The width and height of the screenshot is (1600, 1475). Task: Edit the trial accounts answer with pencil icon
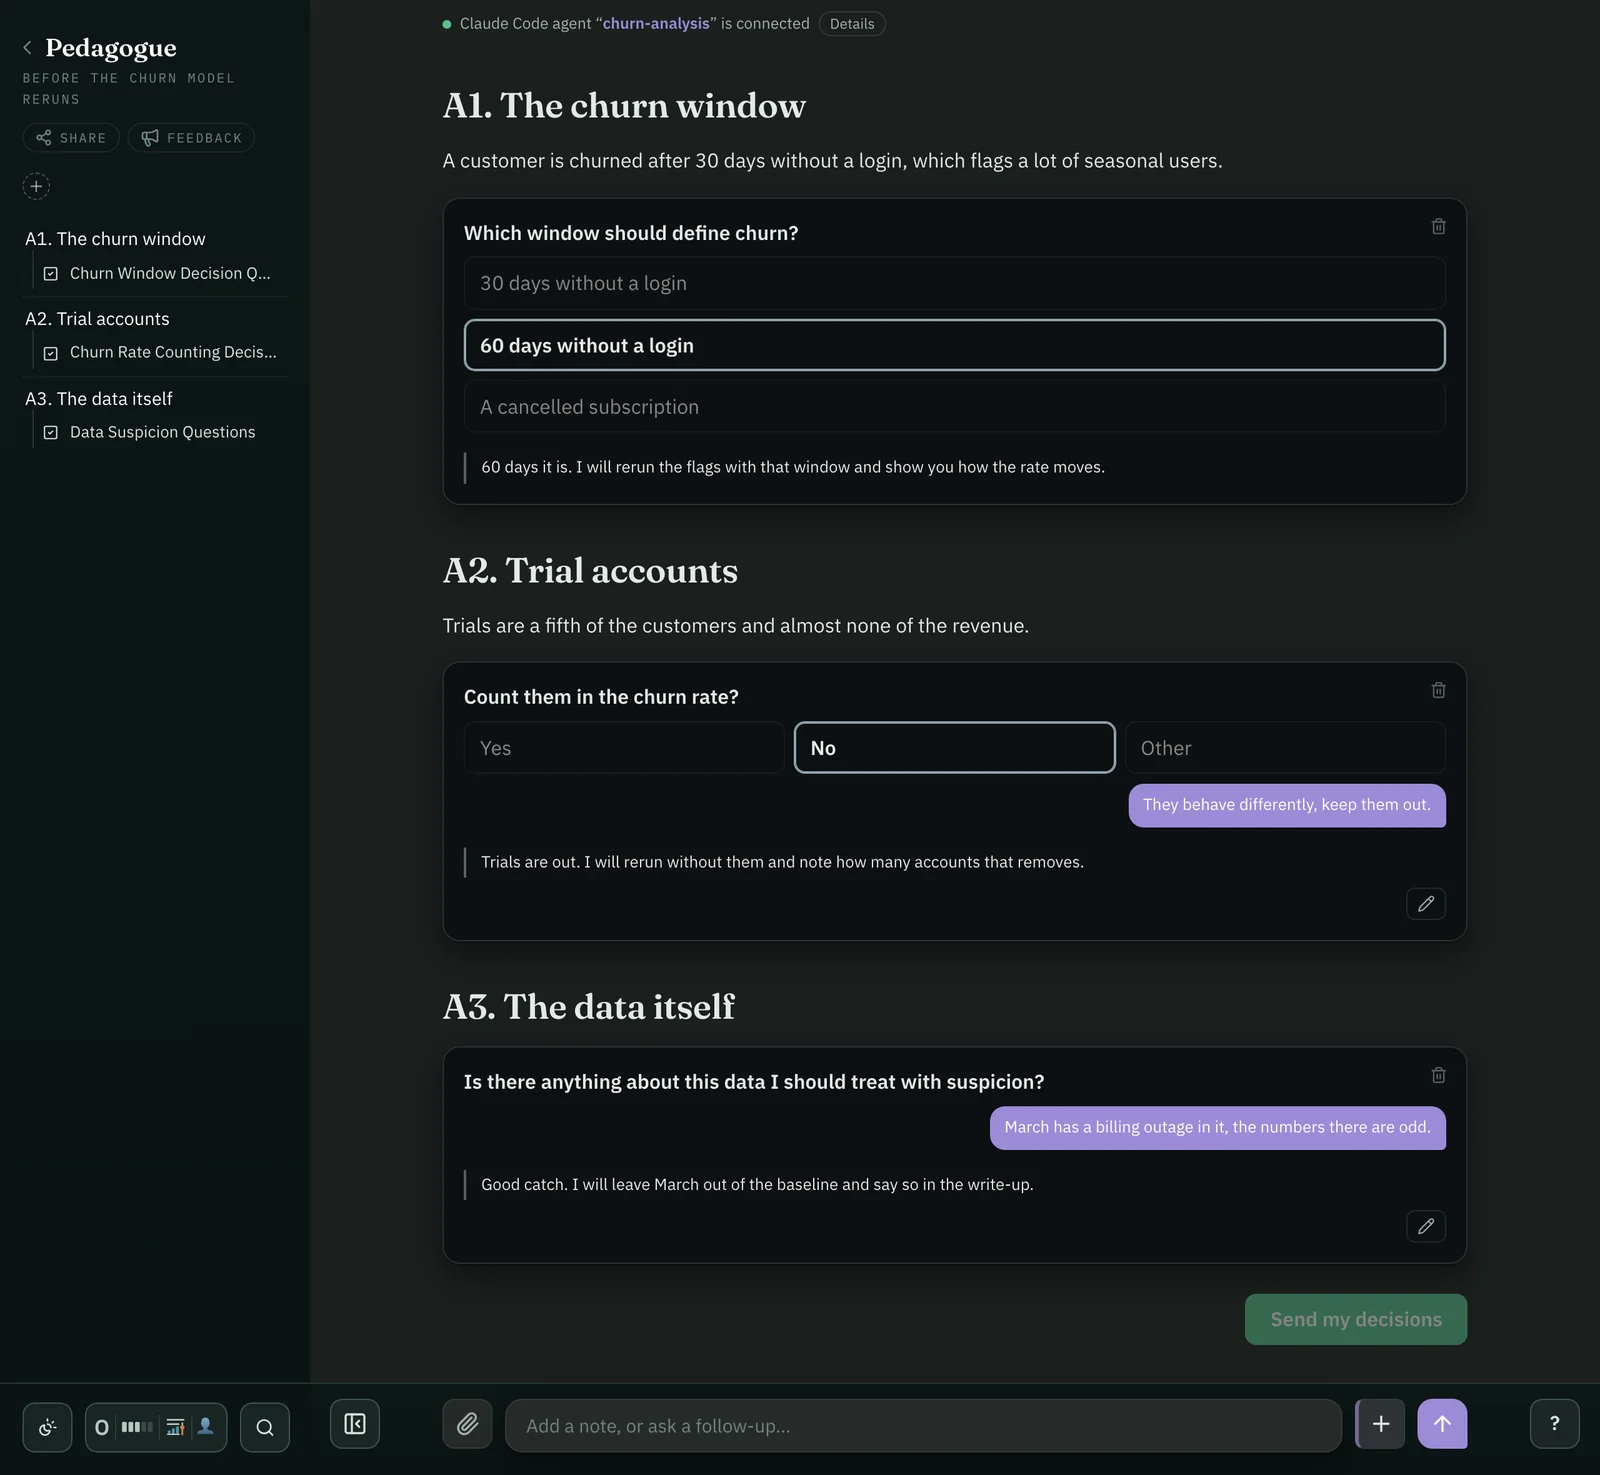[x=1426, y=904]
